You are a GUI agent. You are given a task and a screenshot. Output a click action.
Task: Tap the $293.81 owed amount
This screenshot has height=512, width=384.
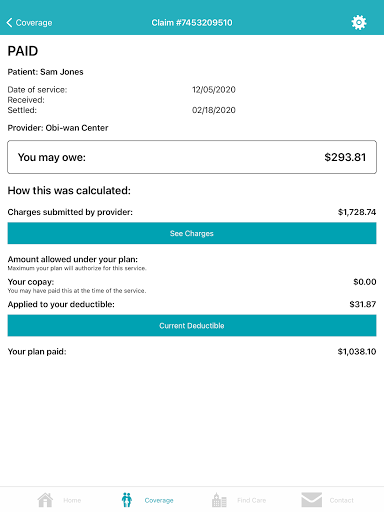345,157
